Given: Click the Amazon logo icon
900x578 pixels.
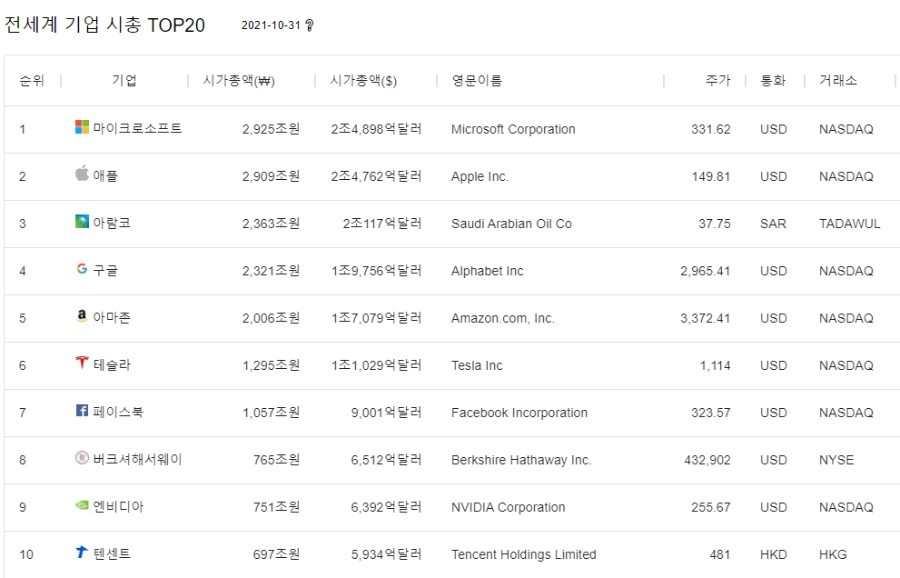Looking at the screenshot, I should 82,315.
